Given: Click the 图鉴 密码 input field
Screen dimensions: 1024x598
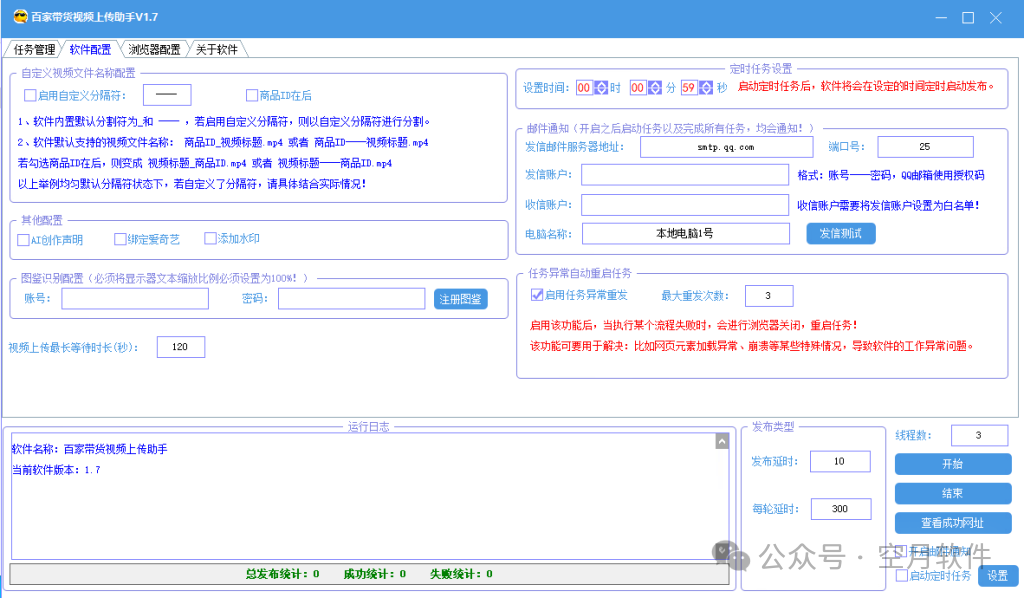Looking at the screenshot, I should click(x=351, y=298).
